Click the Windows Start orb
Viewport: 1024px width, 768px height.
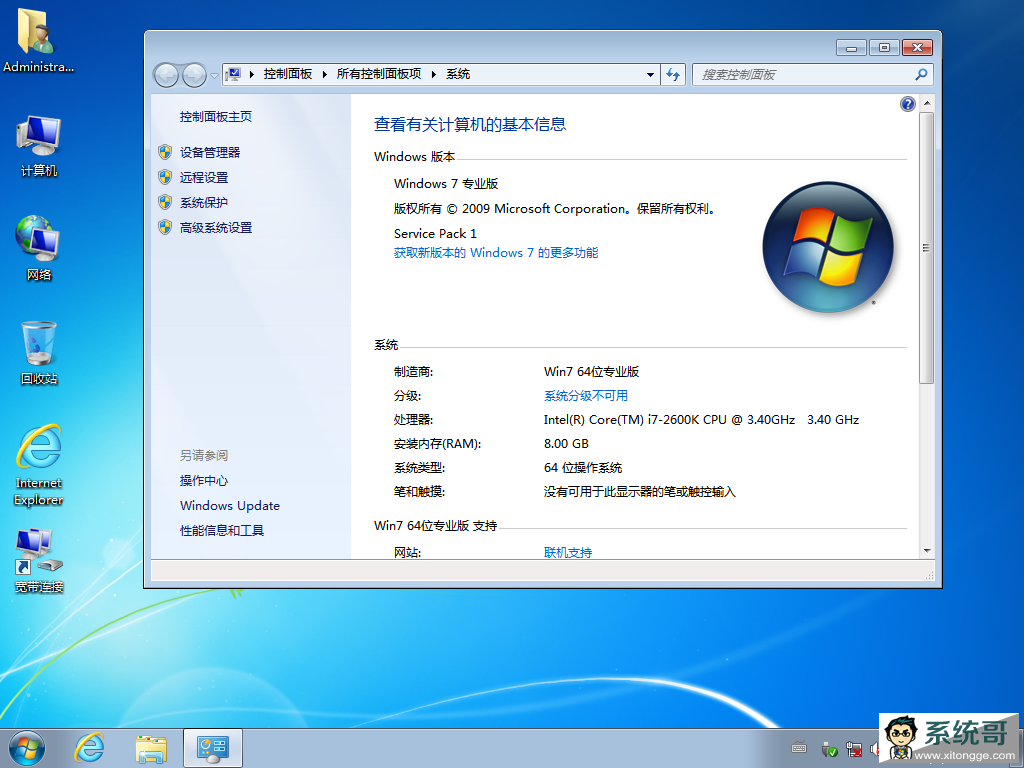click(x=27, y=748)
